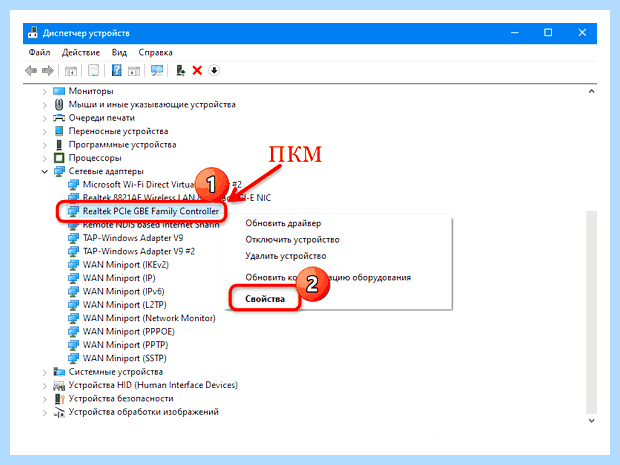Click the Системные устройства folder icon
The height and width of the screenshot is (465, 620).
(x=59, y=372)
